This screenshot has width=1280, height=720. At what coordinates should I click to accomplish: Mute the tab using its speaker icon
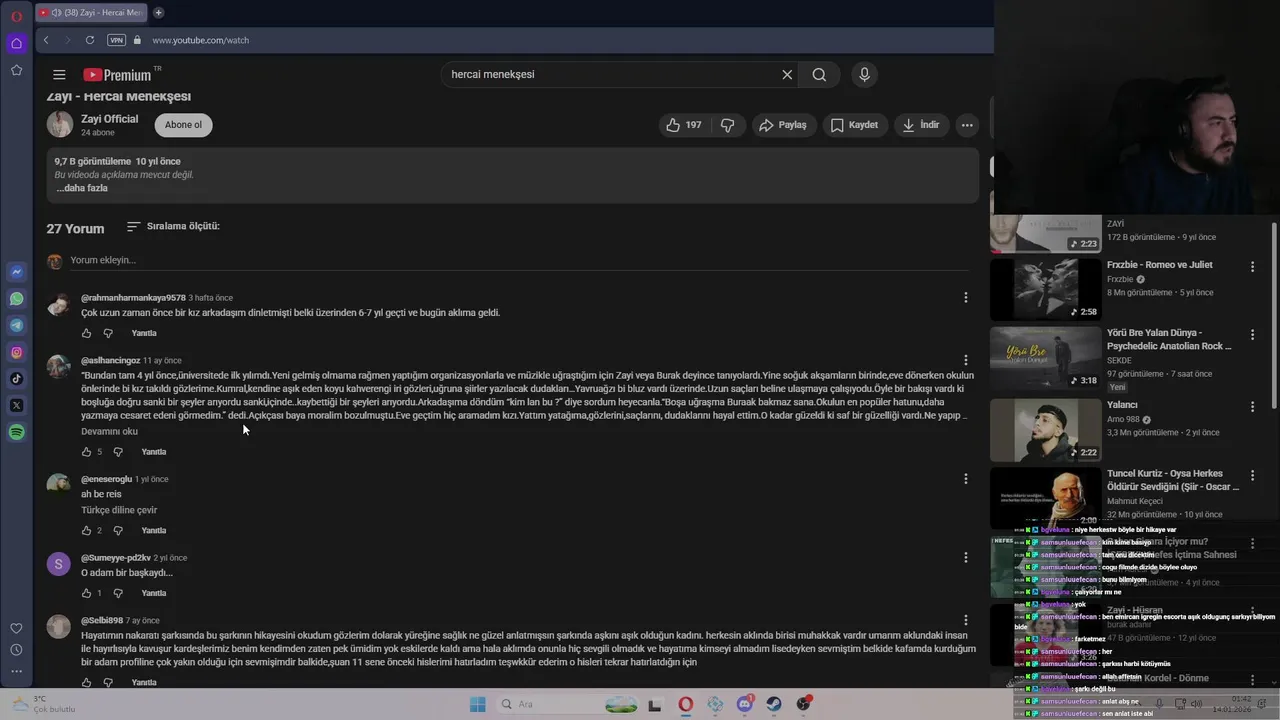point(56,13)
